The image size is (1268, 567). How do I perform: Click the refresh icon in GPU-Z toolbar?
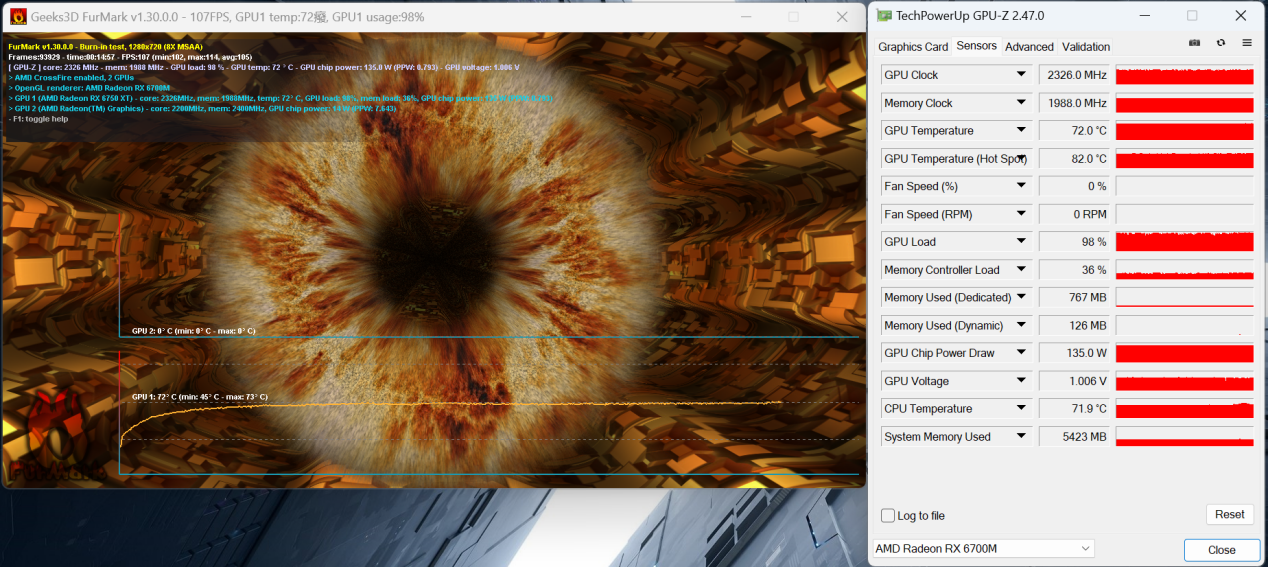pos(1220,43)
